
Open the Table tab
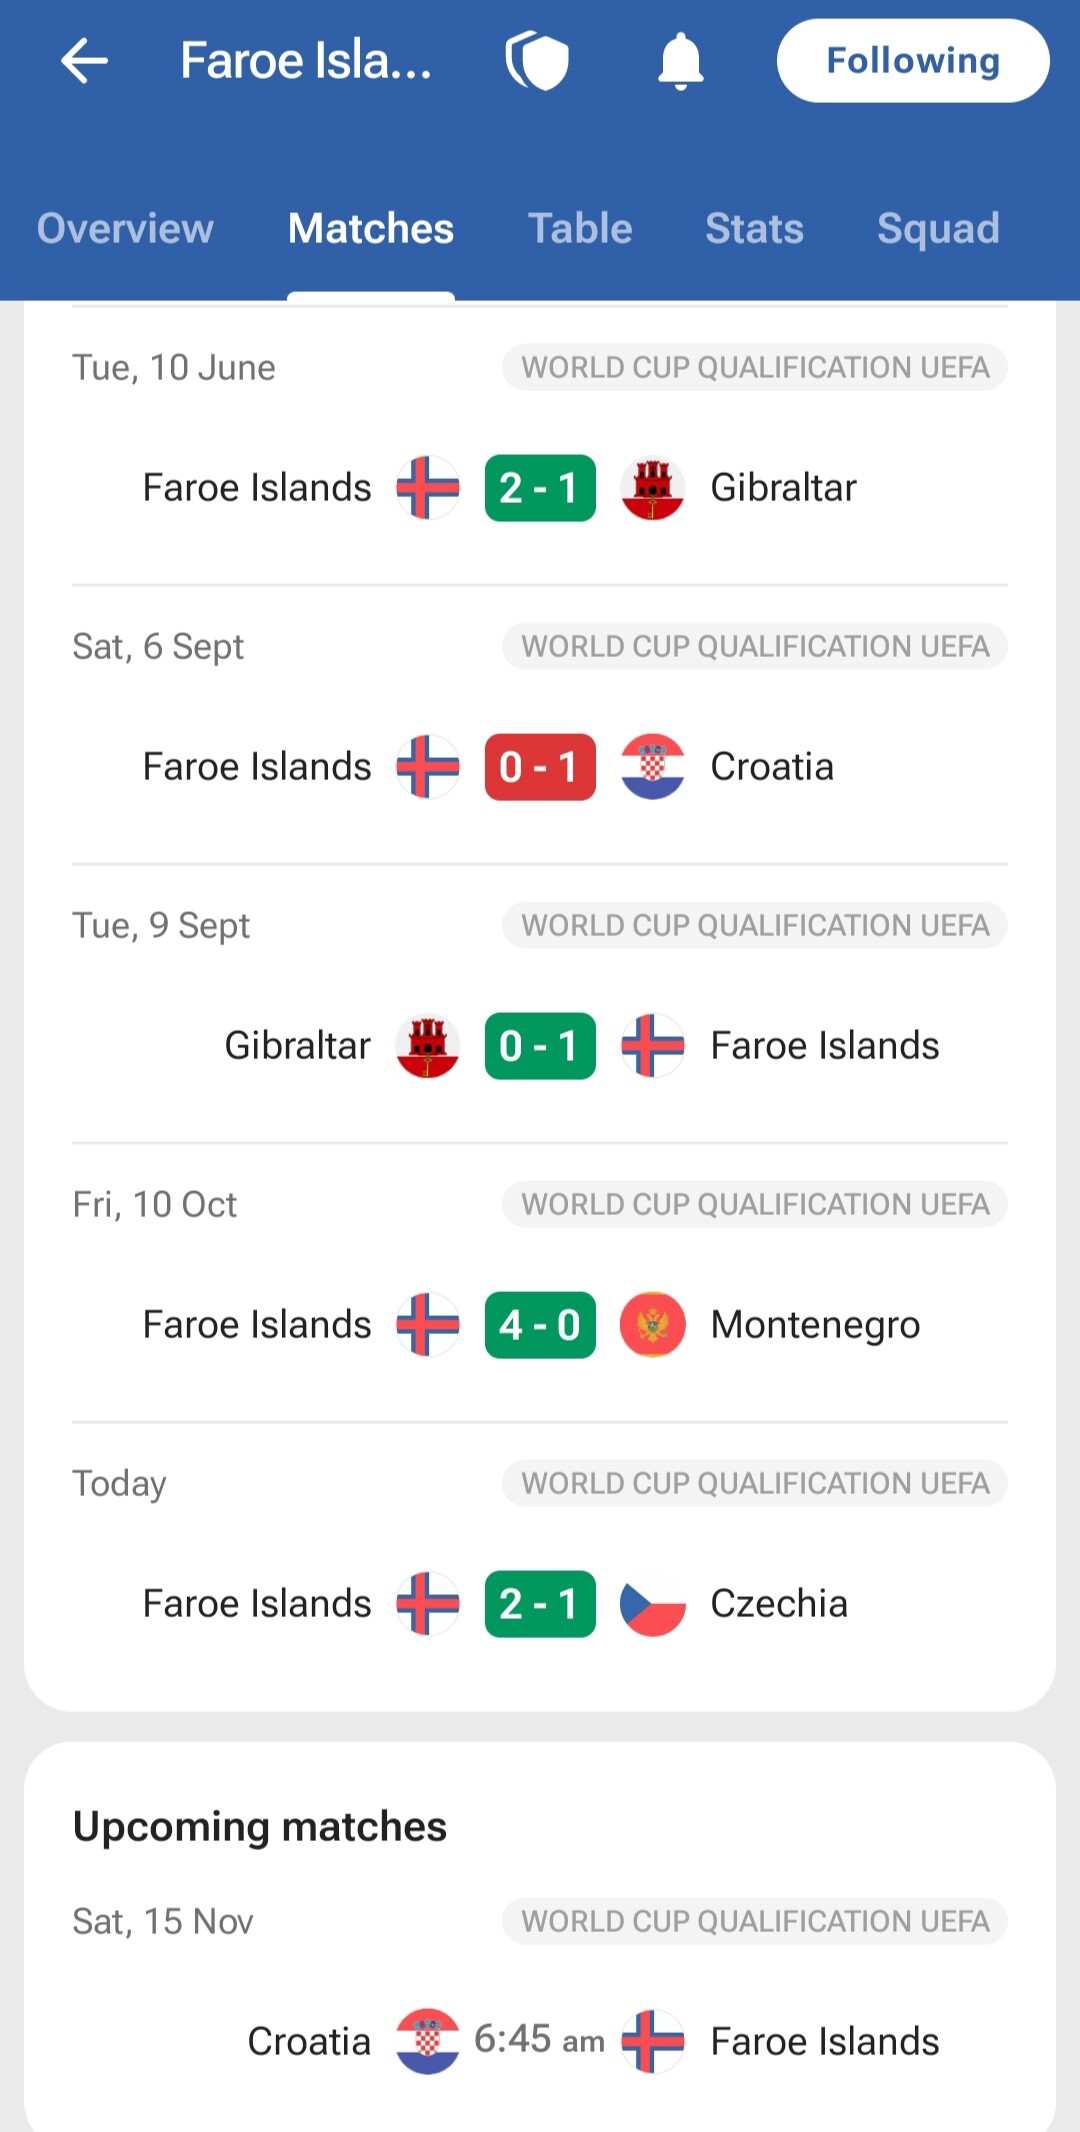(x=580, y=228)
